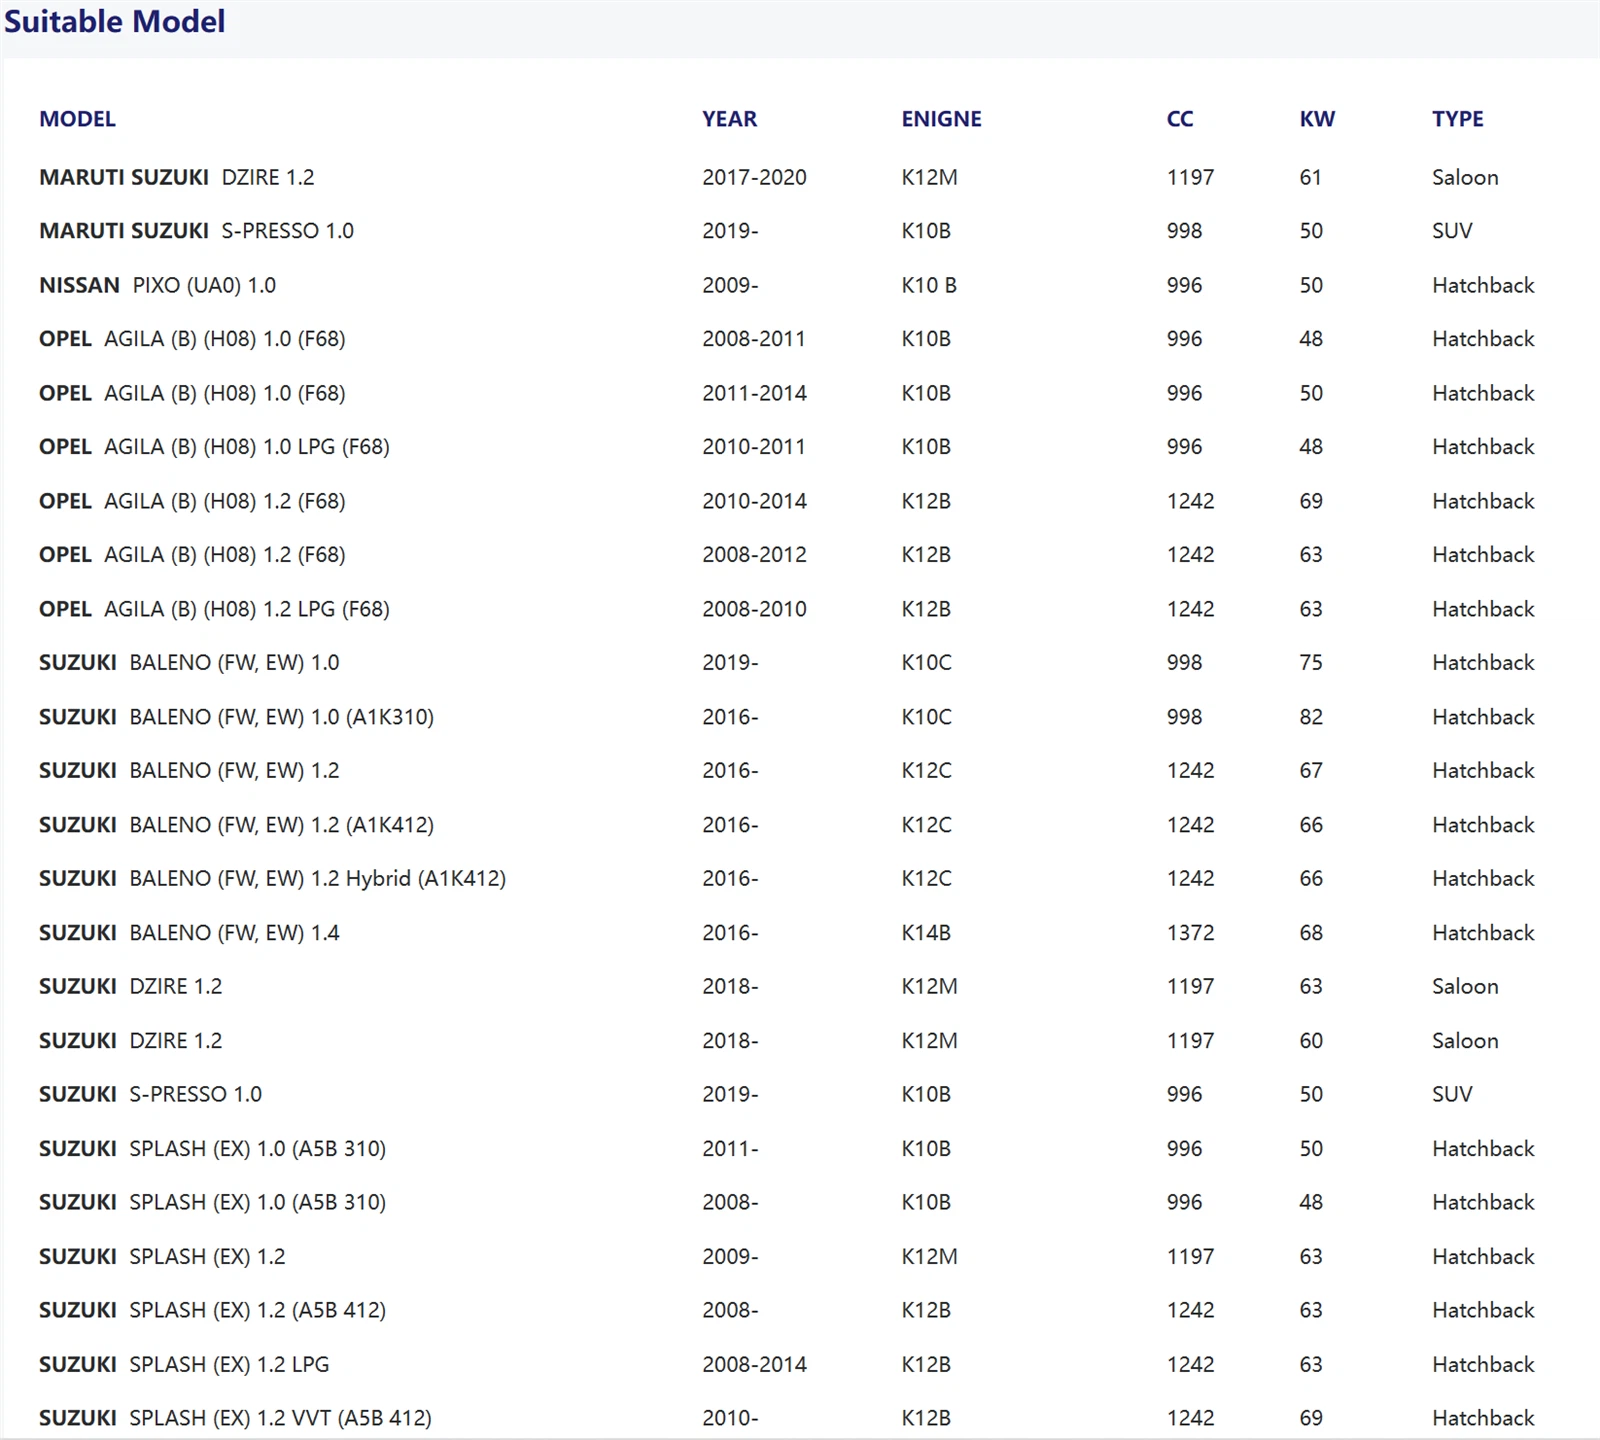Click KW value 75 in BALENO row
1600x1440 pixels.
click(x=1311, y=663)
